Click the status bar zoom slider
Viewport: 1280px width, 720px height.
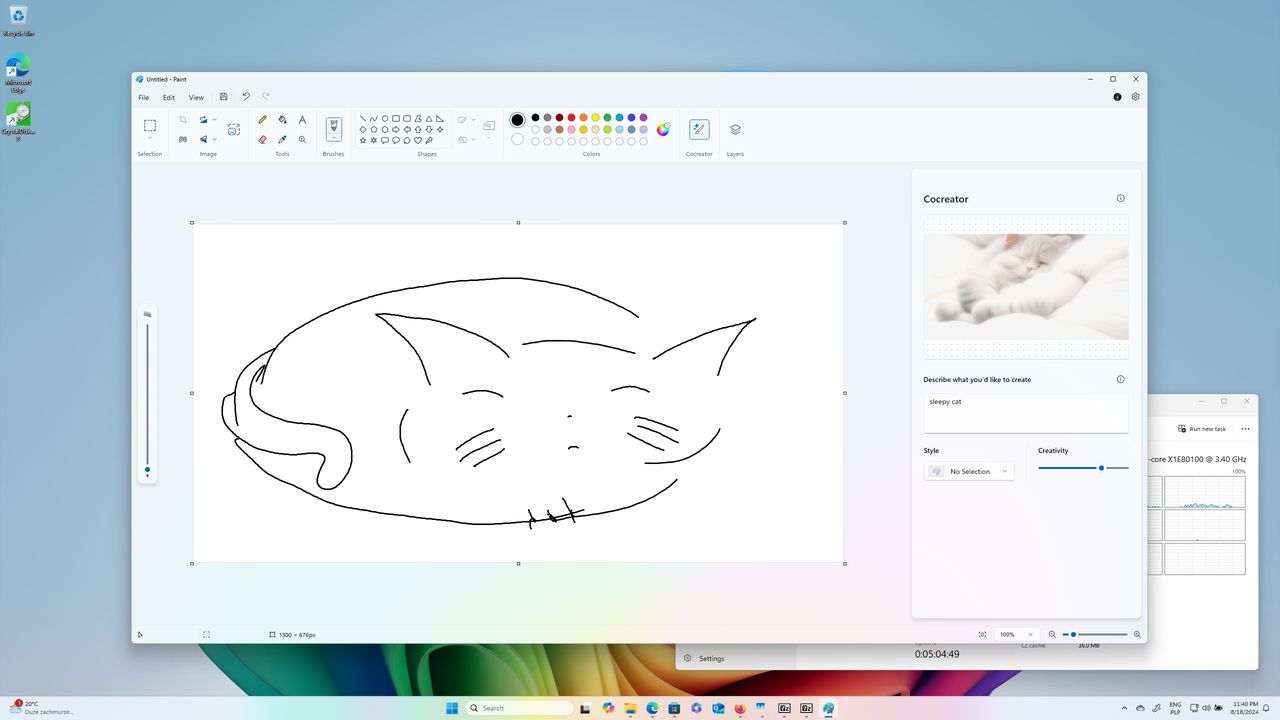[x=1095, y=634]
